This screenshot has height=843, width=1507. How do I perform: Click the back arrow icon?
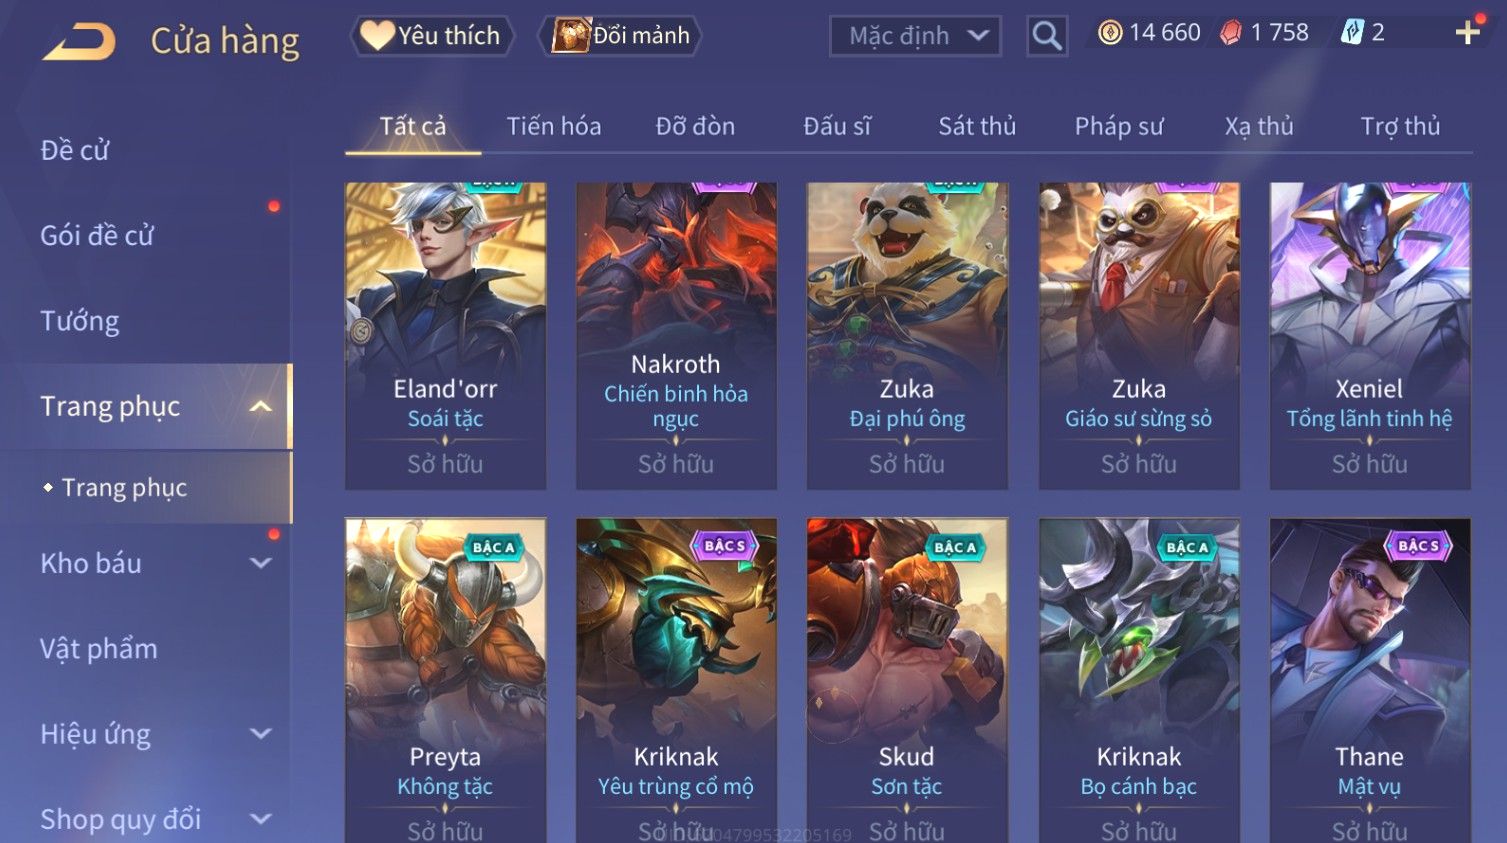pyautogui.click(x=78, y=41)
